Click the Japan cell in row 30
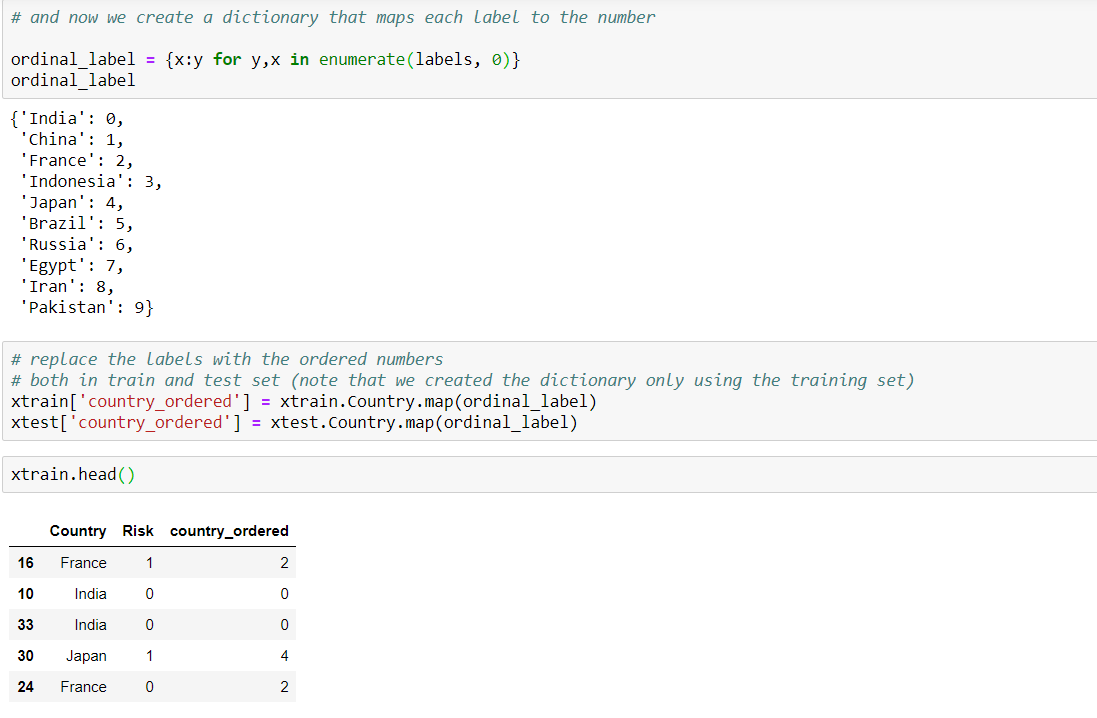Image resolution: width=1097 pixels, height=718 pixels. [x=86, y=655]
